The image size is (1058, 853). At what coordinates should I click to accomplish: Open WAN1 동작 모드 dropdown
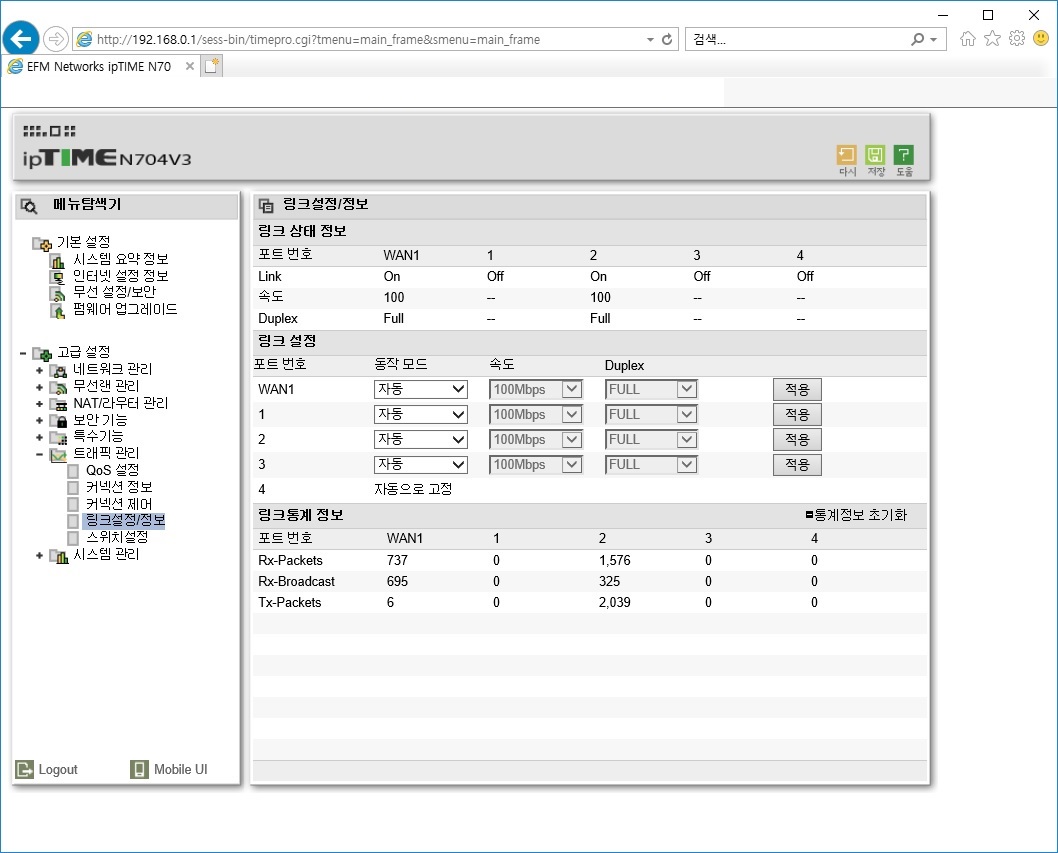point(420,389)
